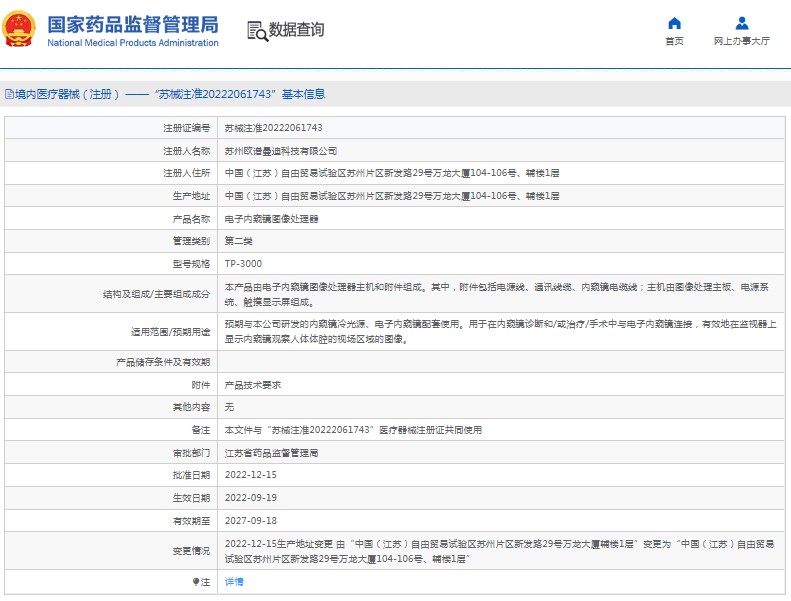791x601 pixels.
Task: Click the 境内医疗器械（注册）breadcrumb heading text
Action: click(x=66, y=94)
